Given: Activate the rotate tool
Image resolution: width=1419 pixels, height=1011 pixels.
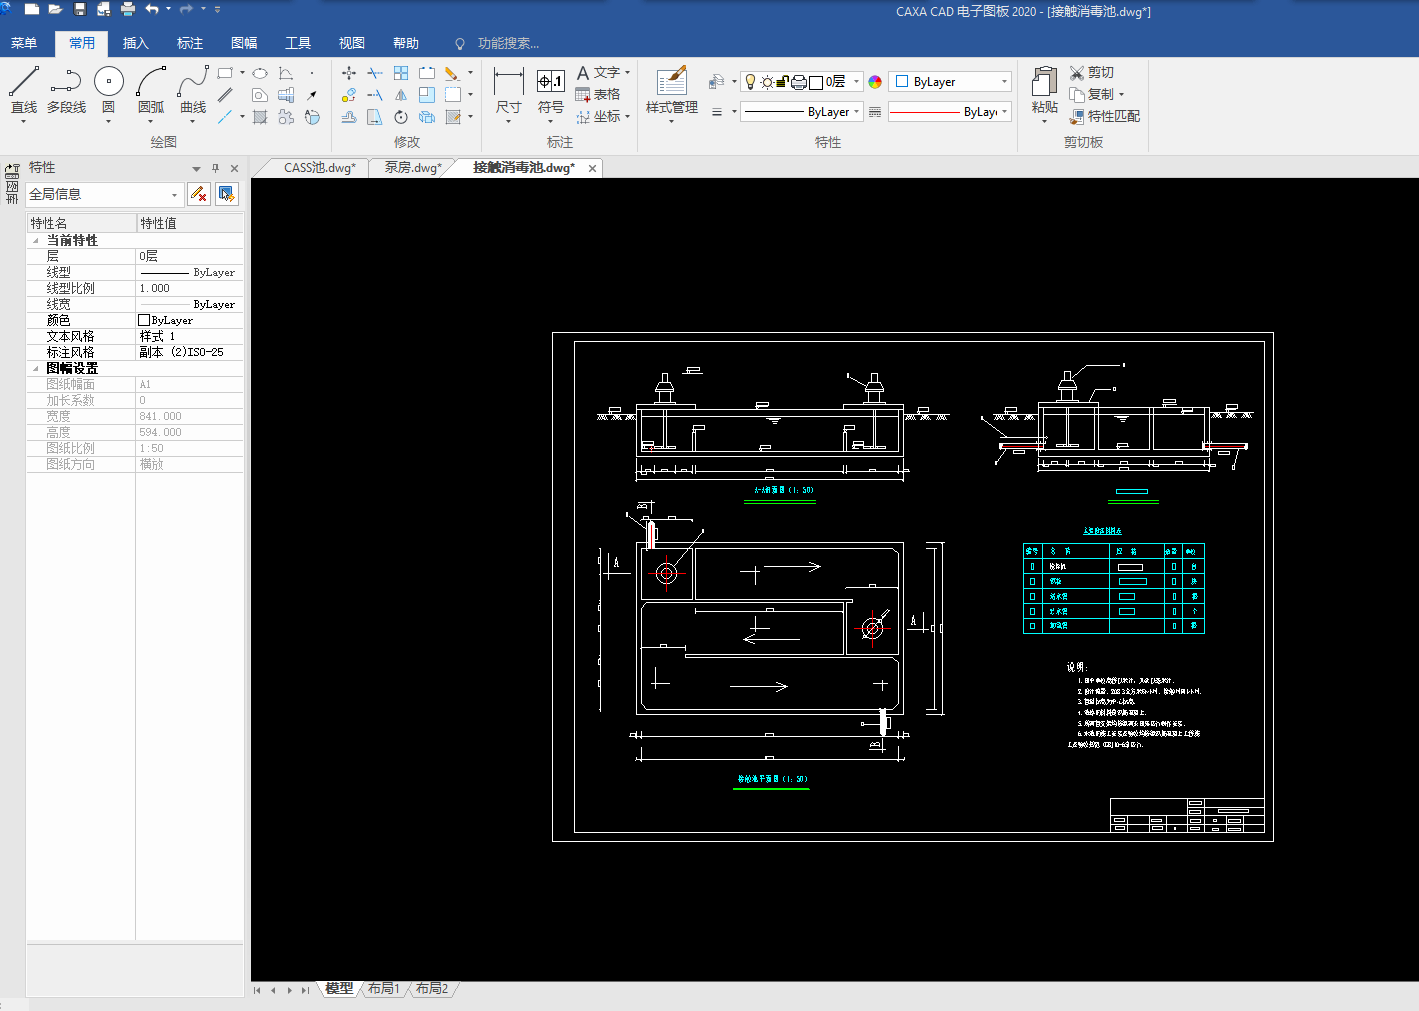Looking at the screenshot, I should [x=401, y=117].
